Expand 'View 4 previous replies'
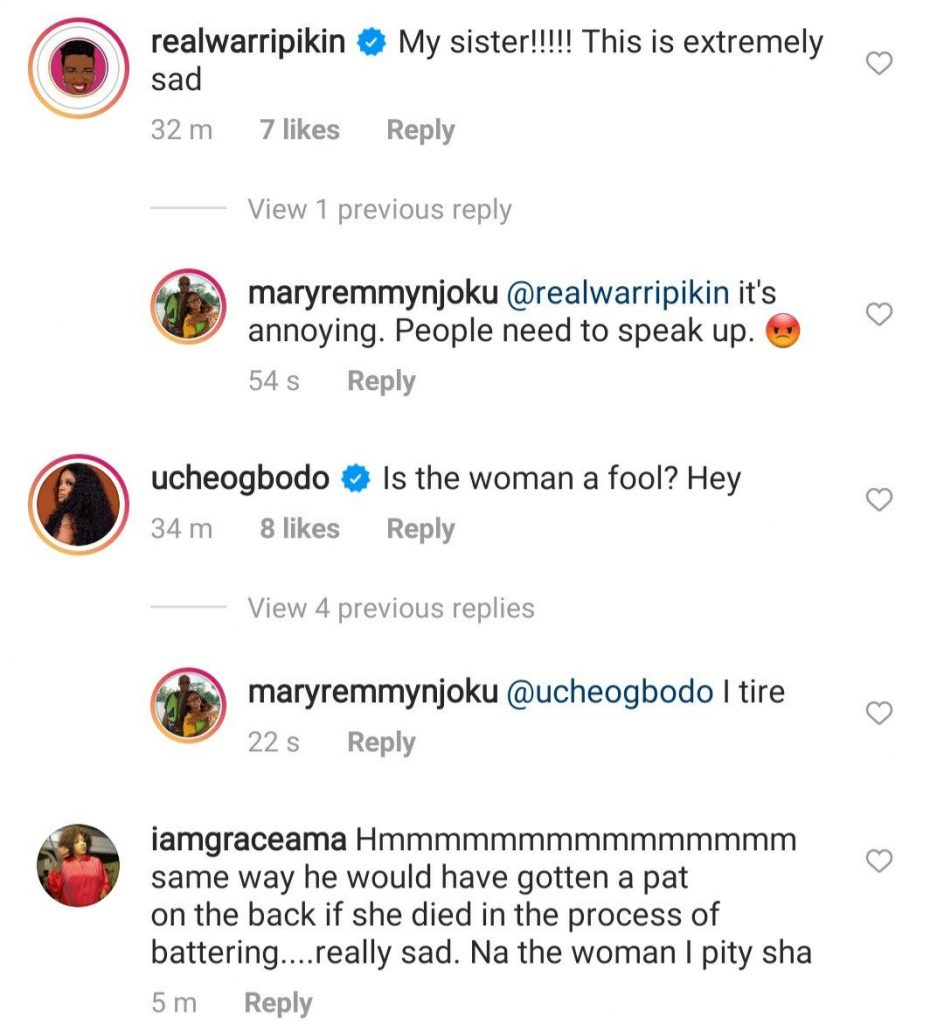The width and height of the screenshot is (944, 1024). click(391, 608)
